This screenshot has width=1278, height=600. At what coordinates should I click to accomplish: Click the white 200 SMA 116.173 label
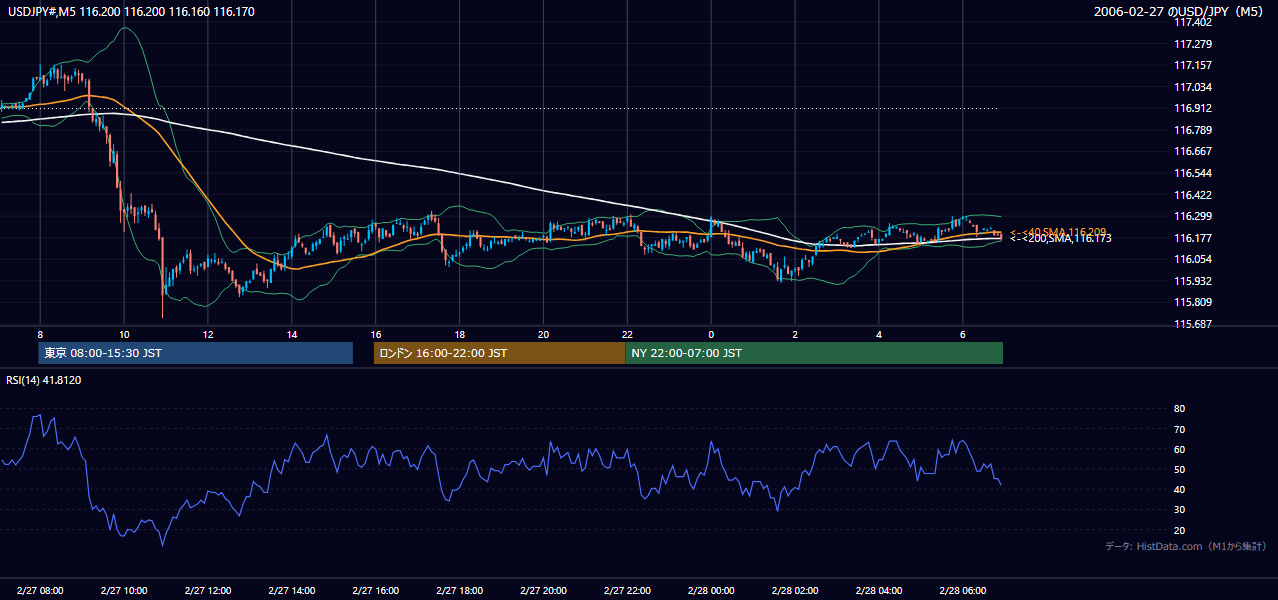pyautogui.click(x=1060, y=238)
